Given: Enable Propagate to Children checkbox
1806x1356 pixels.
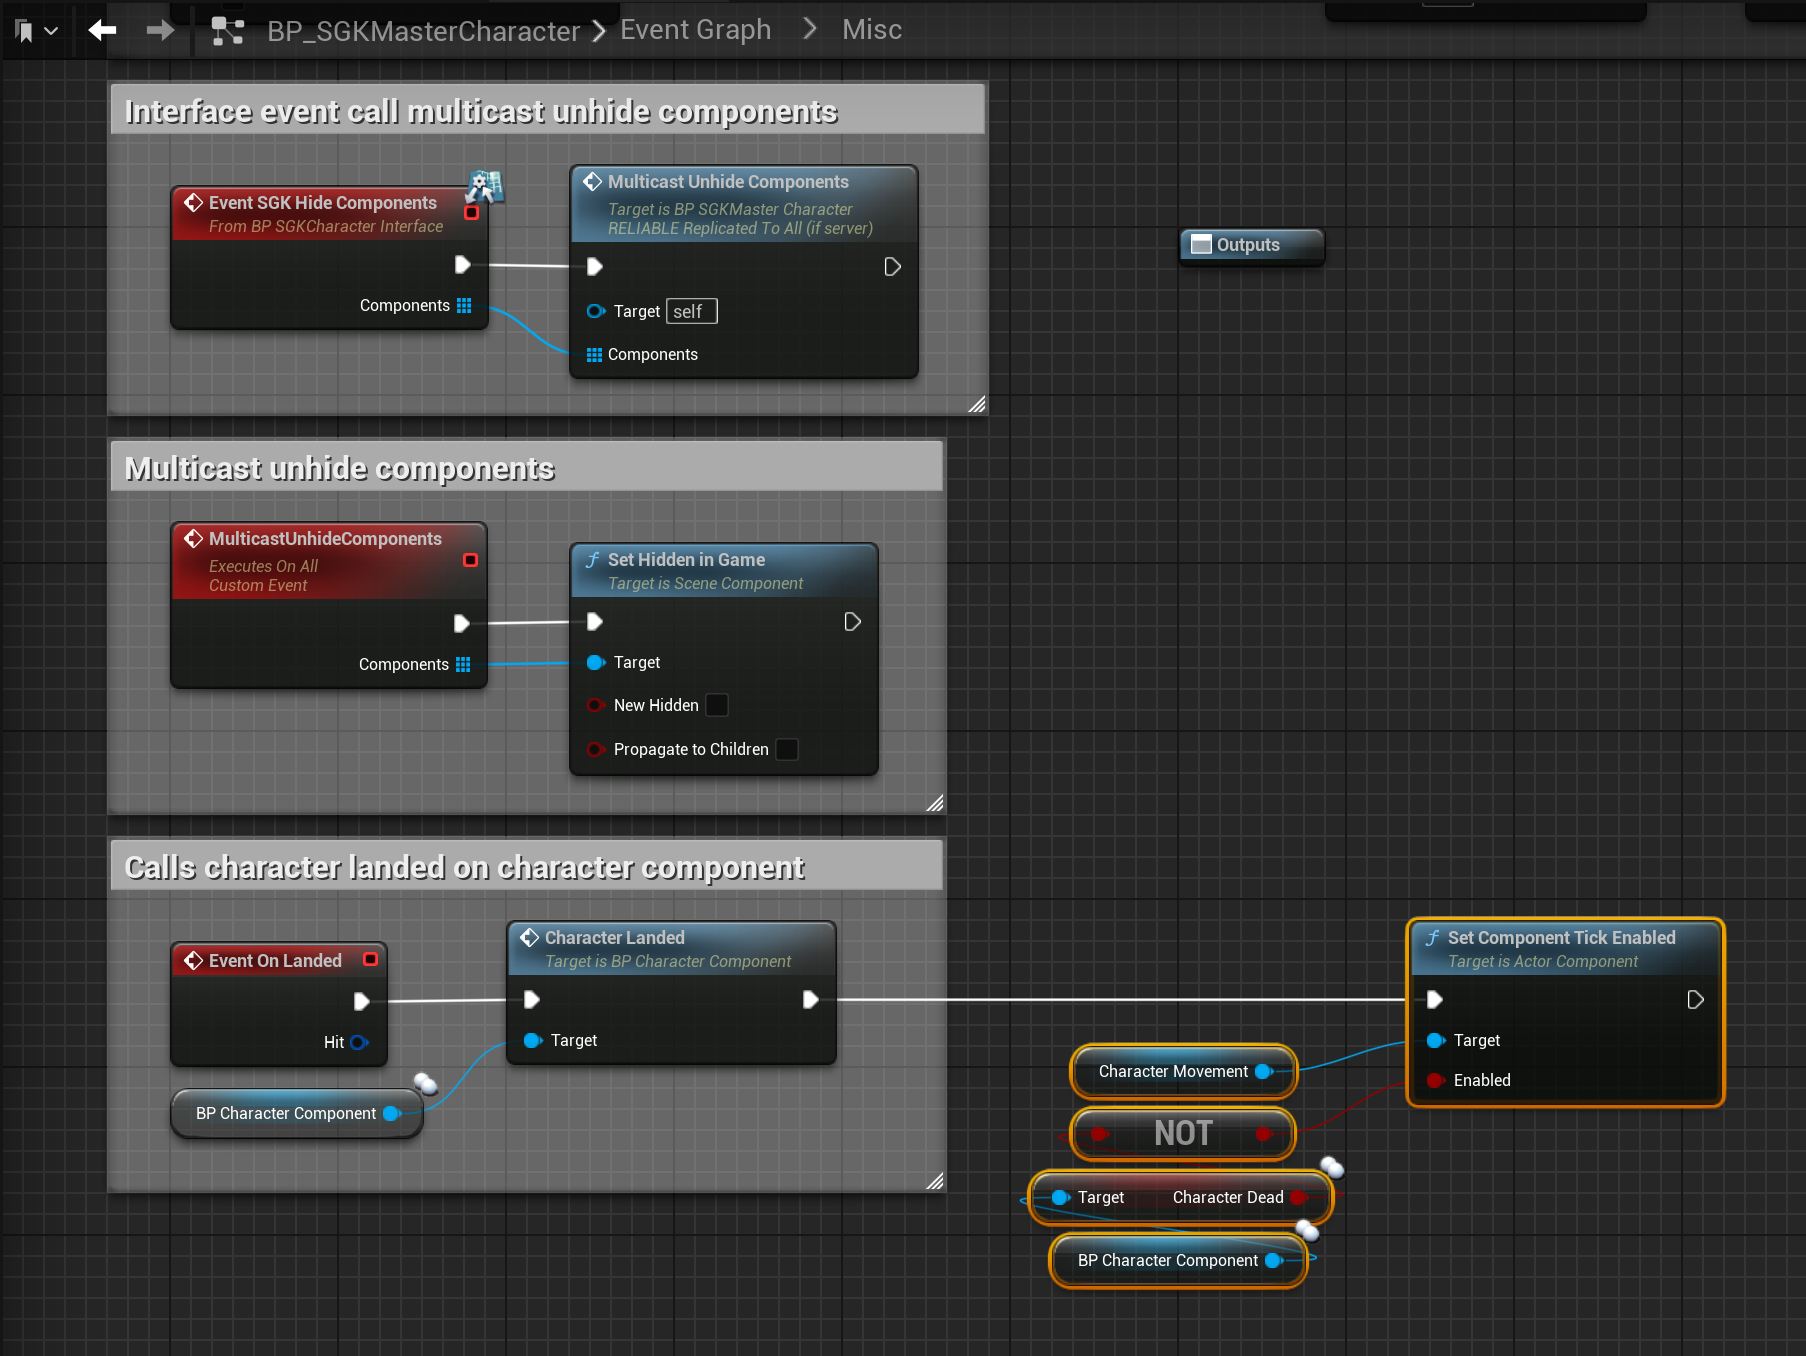Looking at the screenshot, I should pos(787,749).
